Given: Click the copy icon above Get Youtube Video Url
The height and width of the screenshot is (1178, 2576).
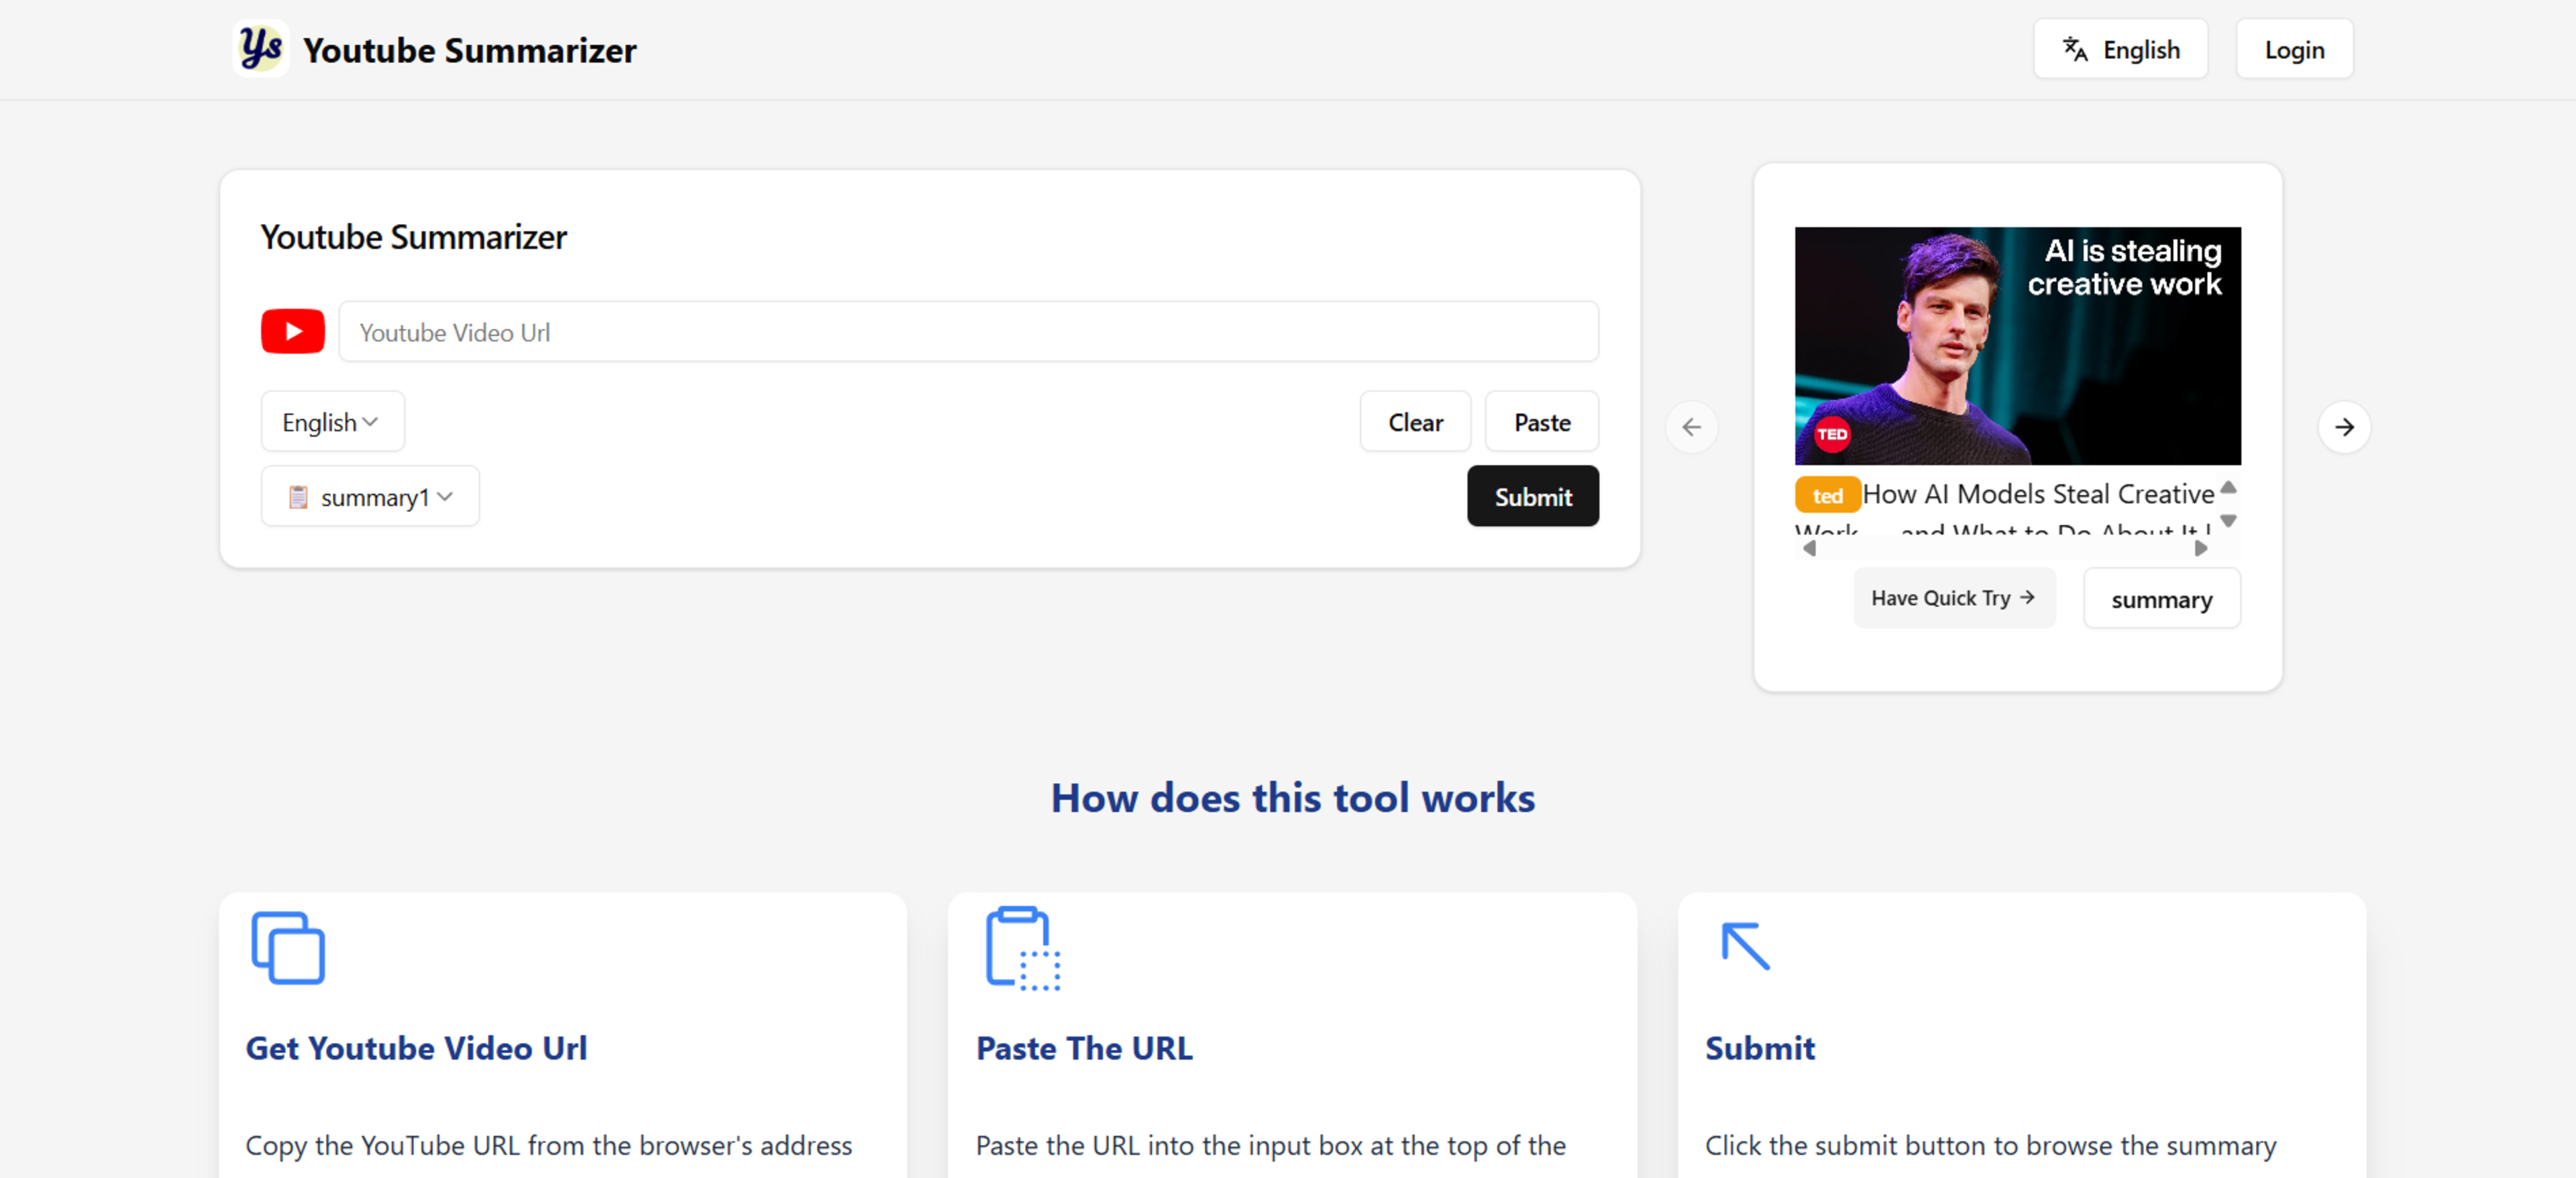Looking at the screenshot, I should tap(288, 947).
